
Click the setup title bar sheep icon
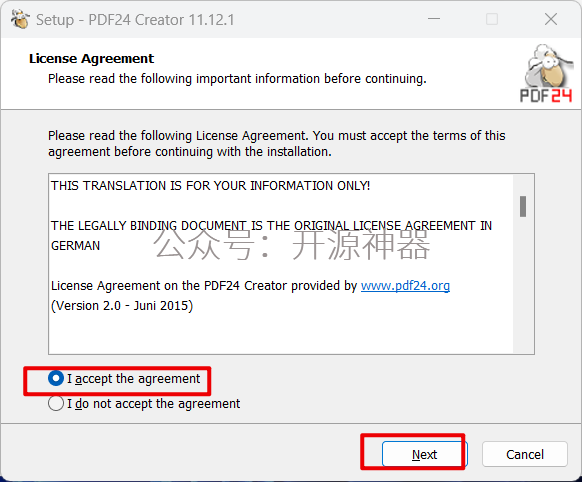pos(20,19)
